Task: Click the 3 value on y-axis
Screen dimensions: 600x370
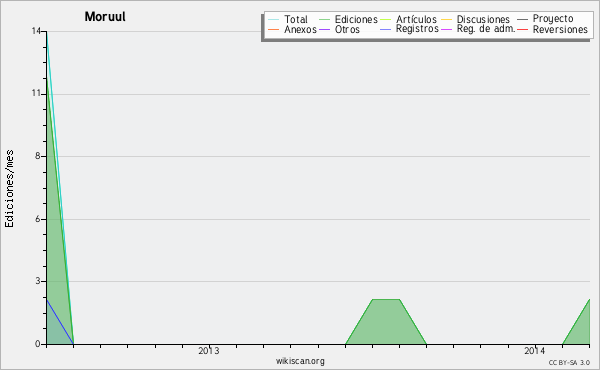Action: click(38, 281)
